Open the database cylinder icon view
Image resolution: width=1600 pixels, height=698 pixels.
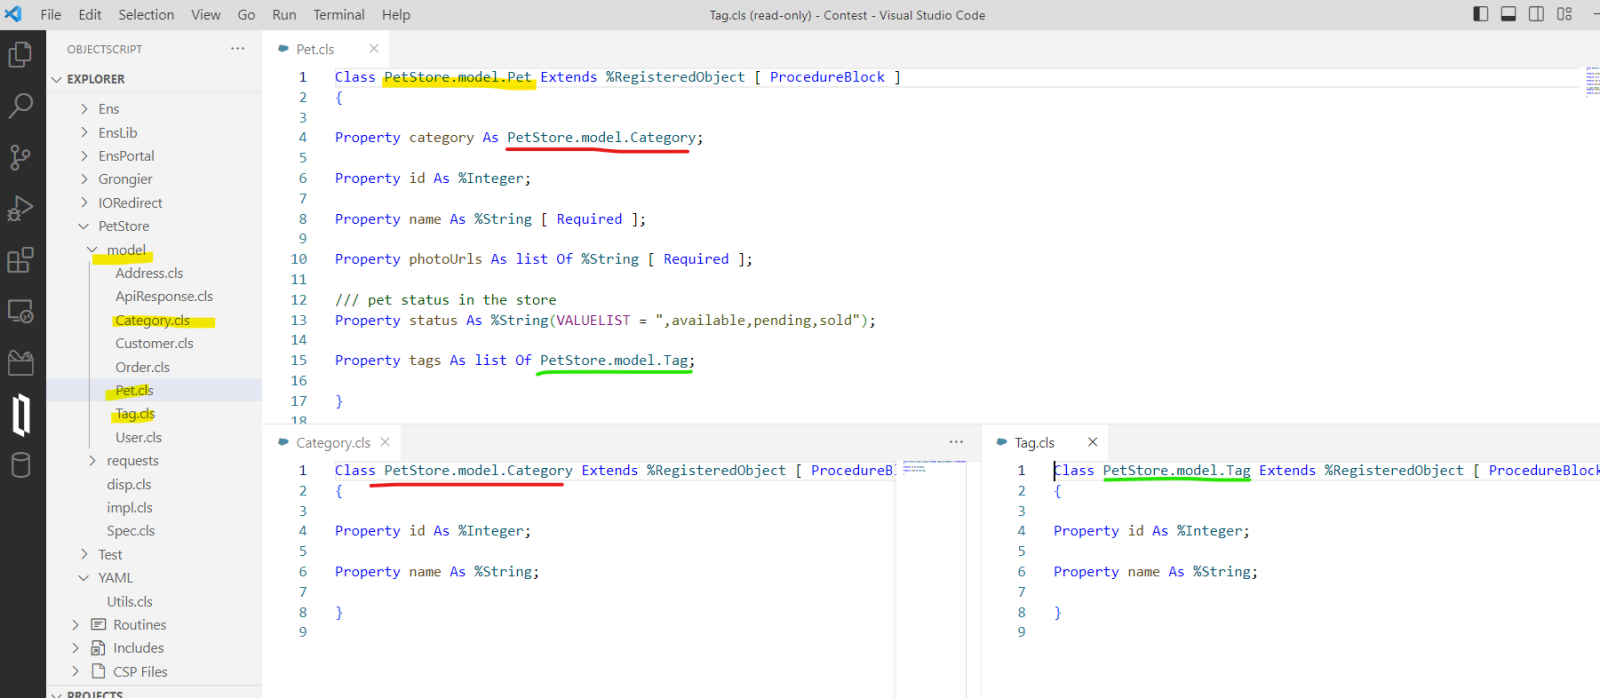click(x=21, y=465)
